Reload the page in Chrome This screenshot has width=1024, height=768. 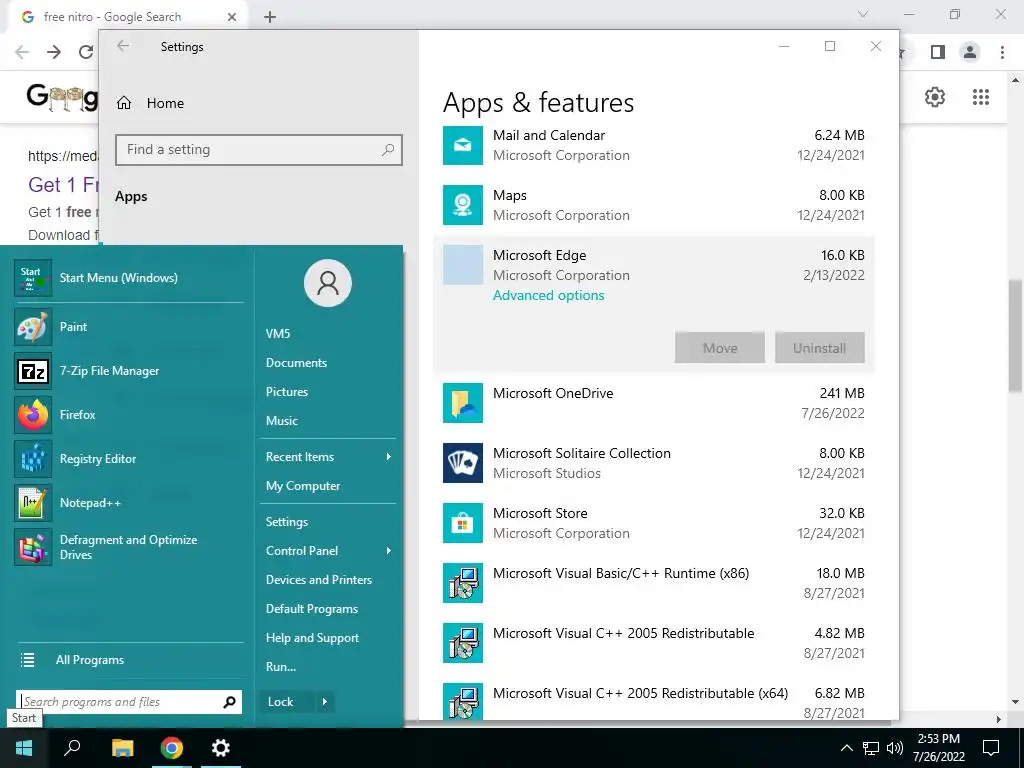point(86,52)
